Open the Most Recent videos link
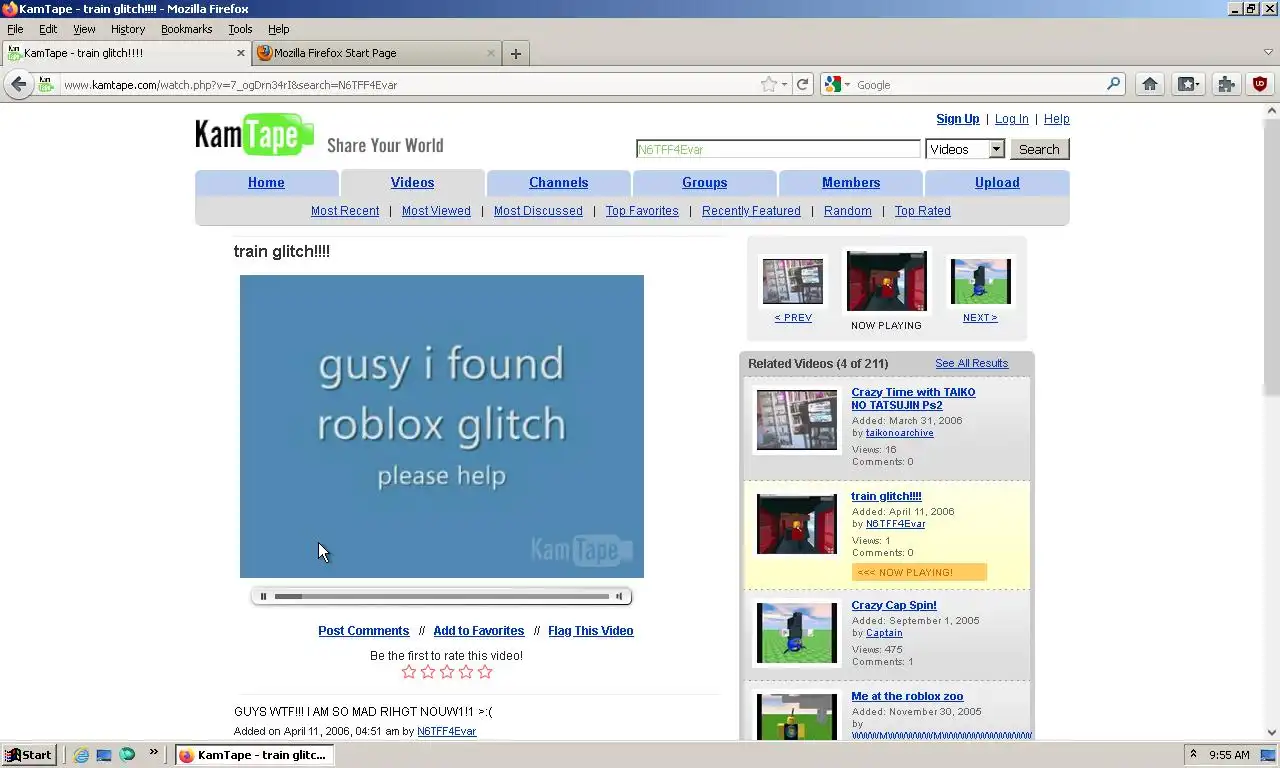The image size is (1280, 768). [x=345, y=211]
